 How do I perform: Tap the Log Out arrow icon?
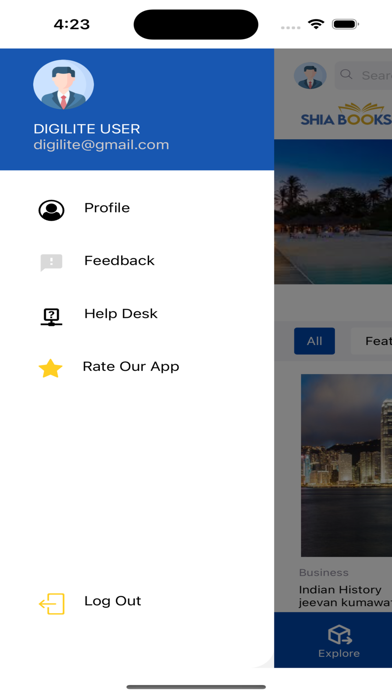[52, 604]
